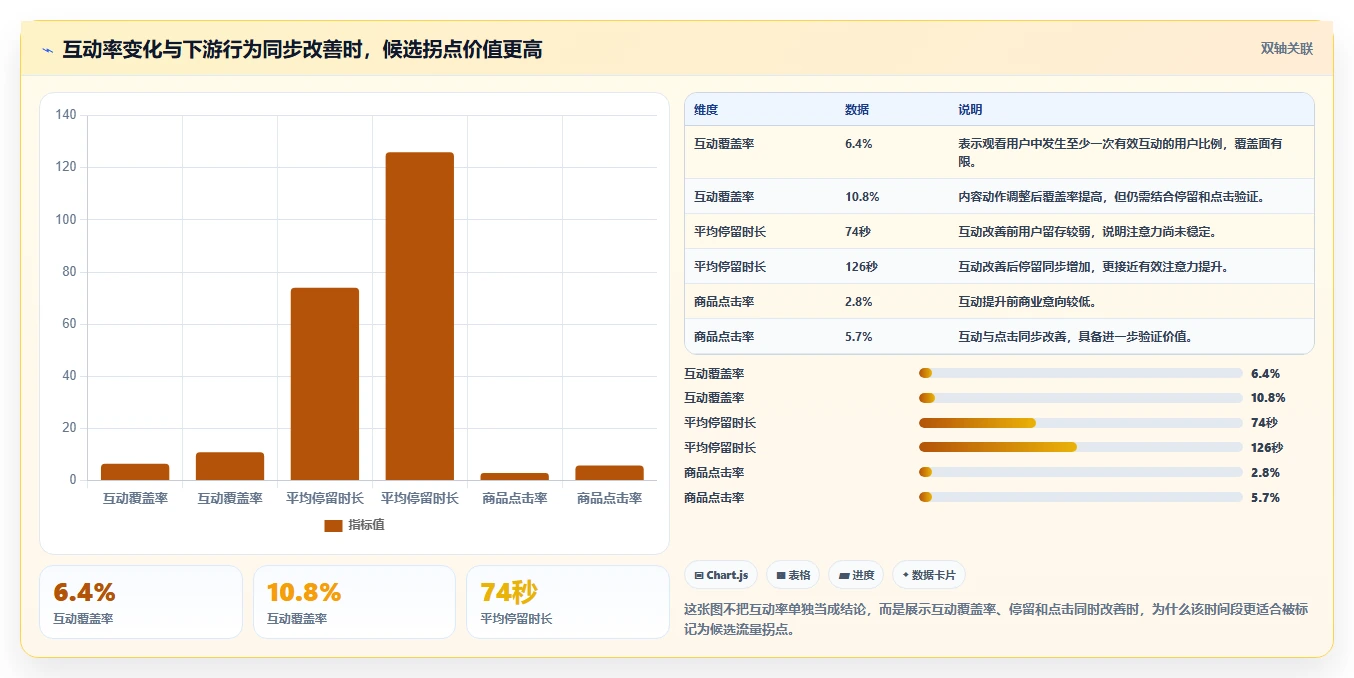Image resolution: width=1354 pixels, height=678 pixels.
Task: Click table note '互动改善前用户留存较弱，说明注意力尚未稳定。'
Action: (1087, 232)
